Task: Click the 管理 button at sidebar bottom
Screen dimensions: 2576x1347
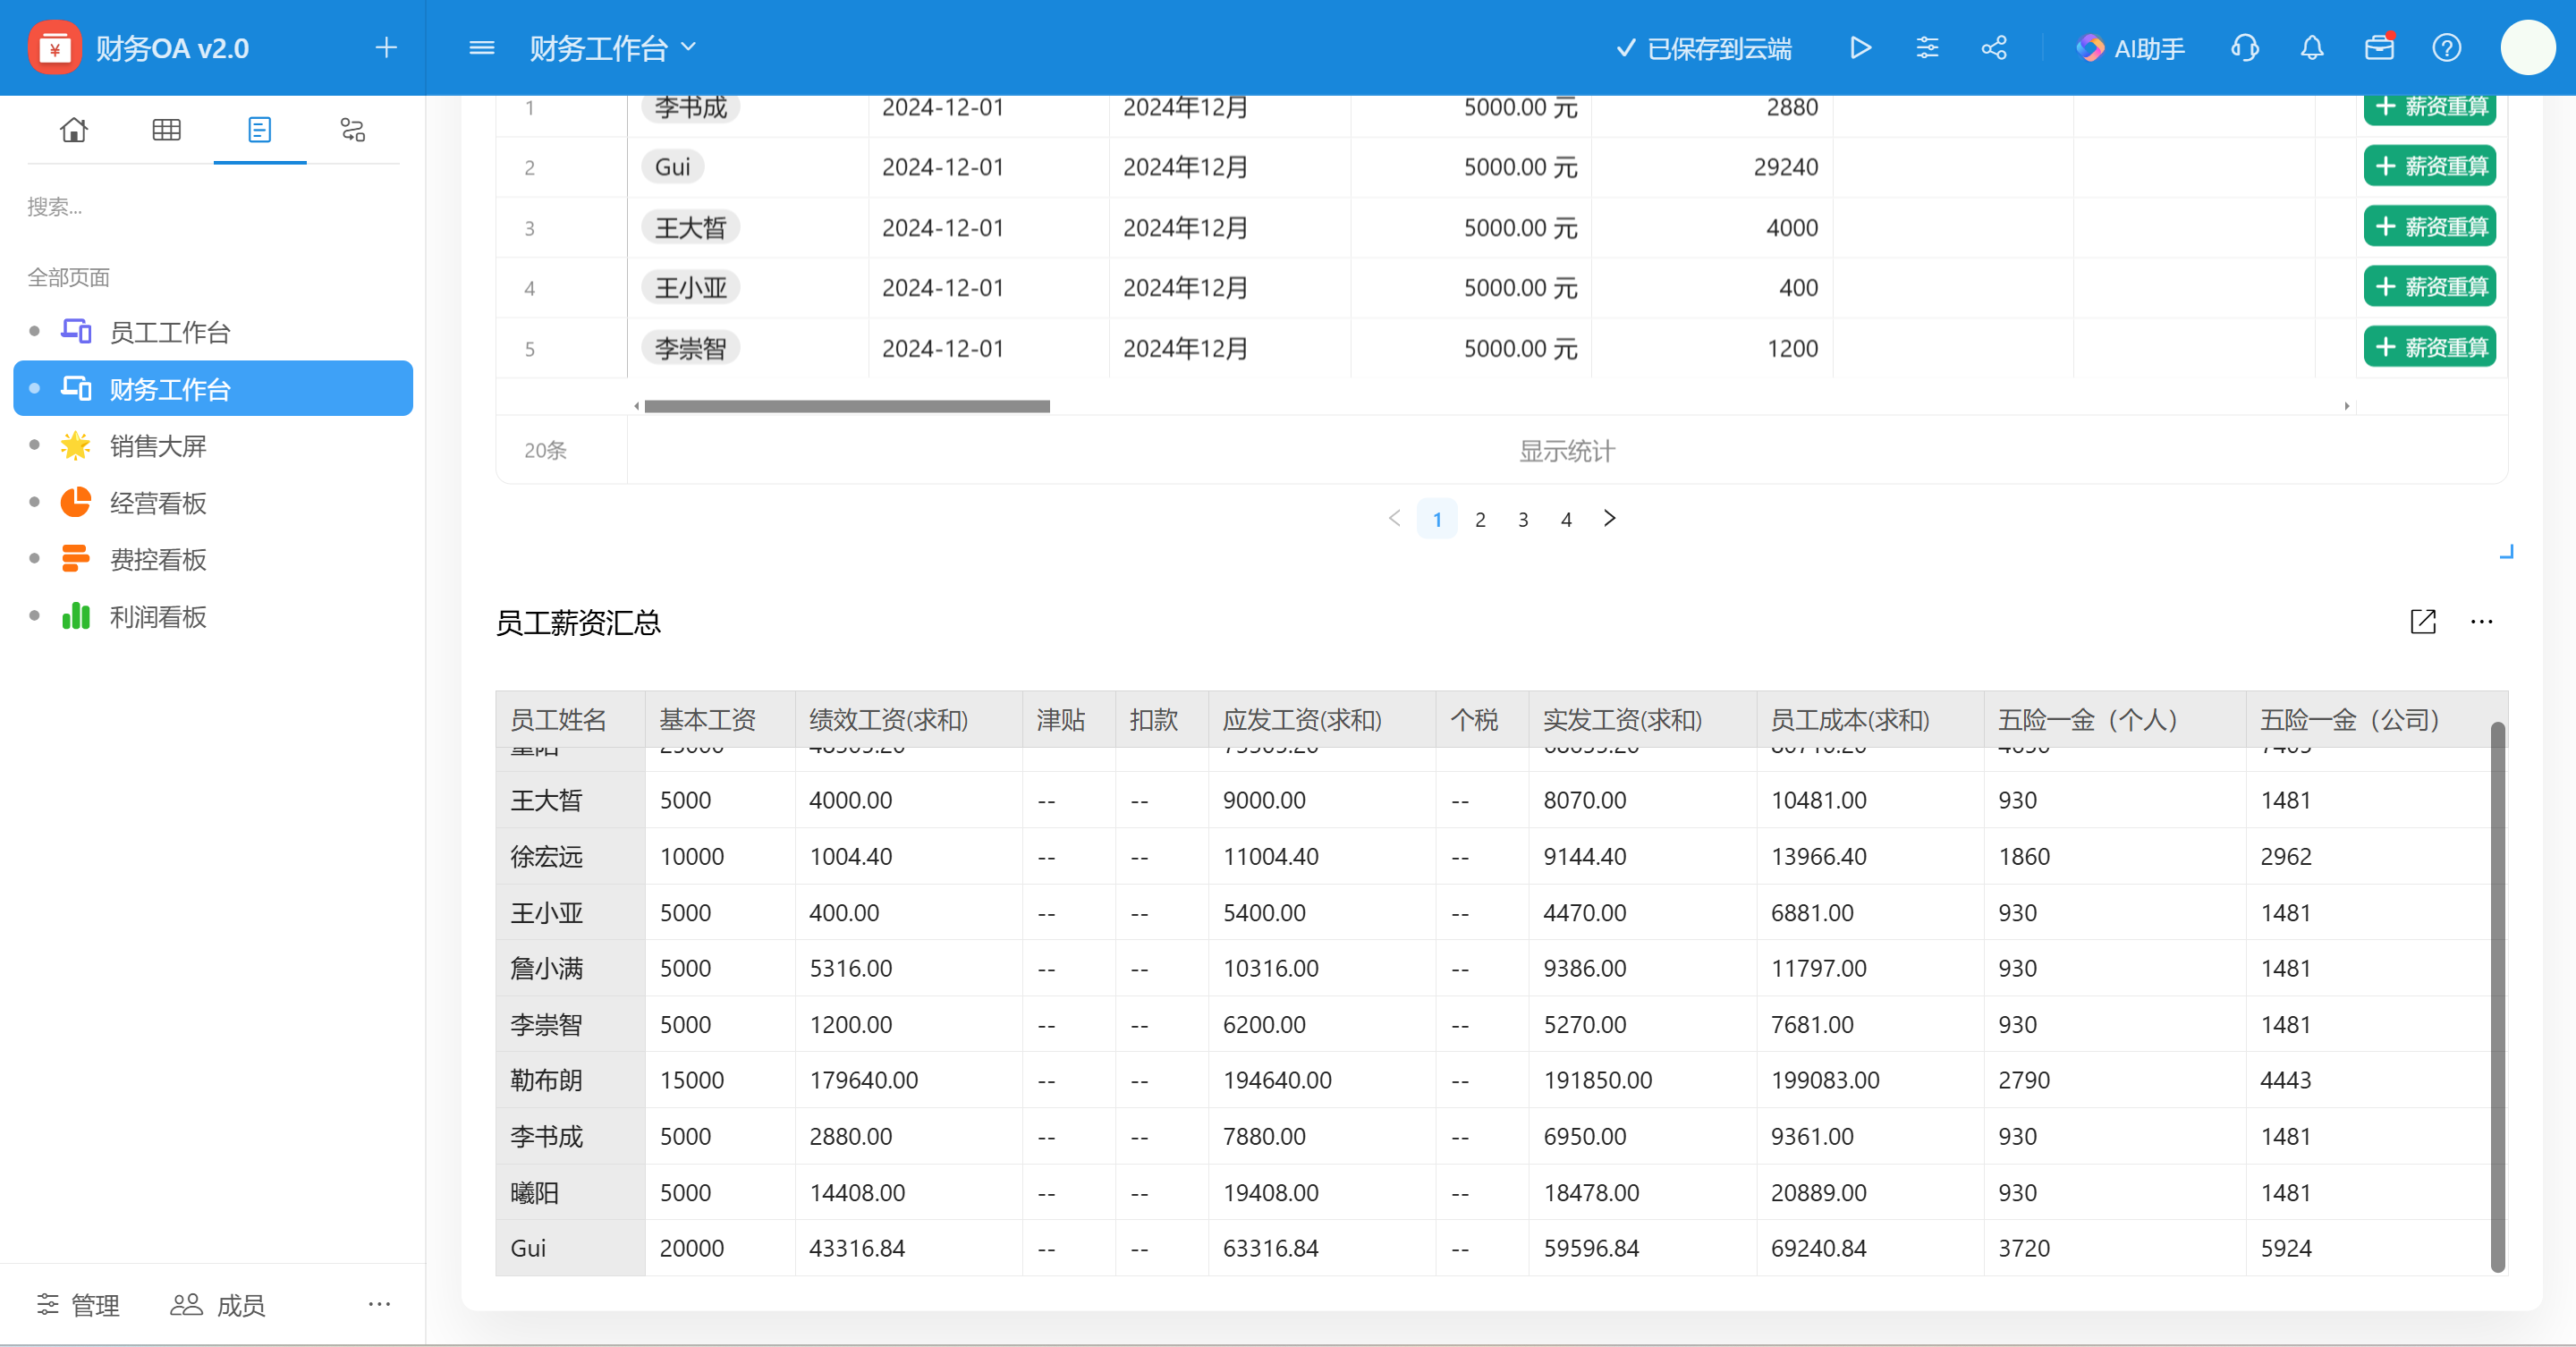Action: click(x=78, y=1305)
